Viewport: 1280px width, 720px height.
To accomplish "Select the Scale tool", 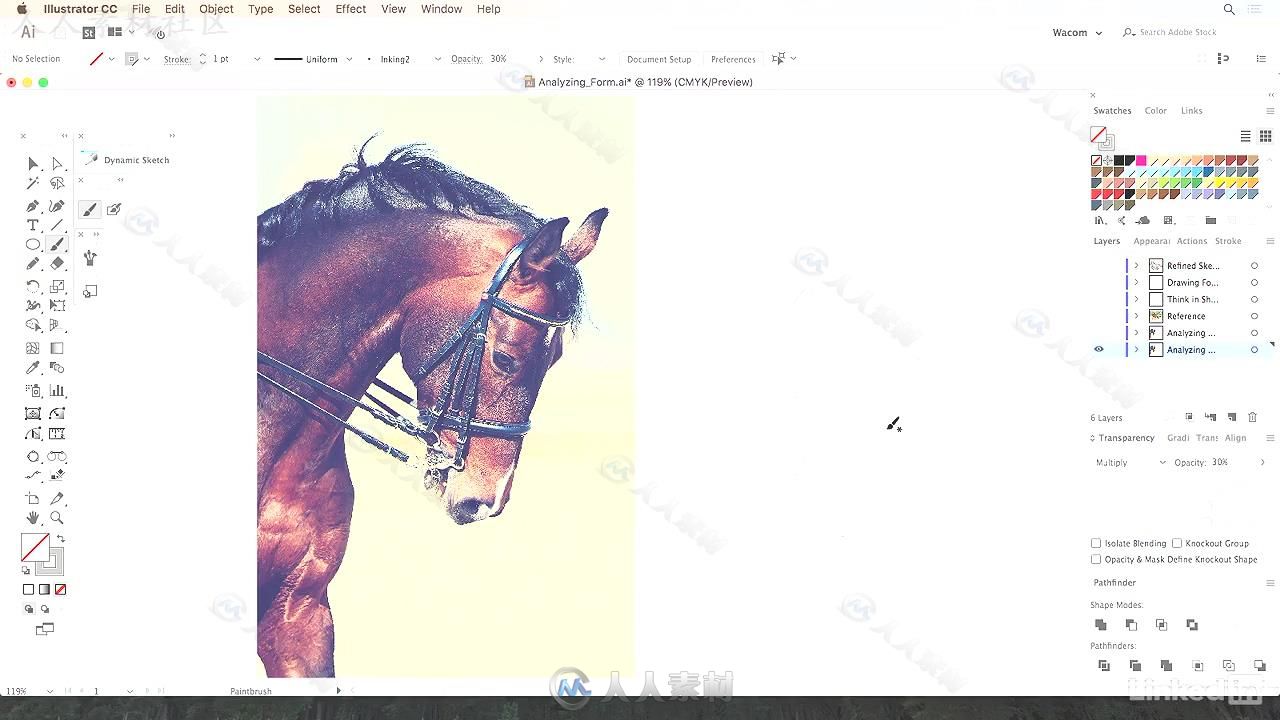I will (x=57, y=286).
